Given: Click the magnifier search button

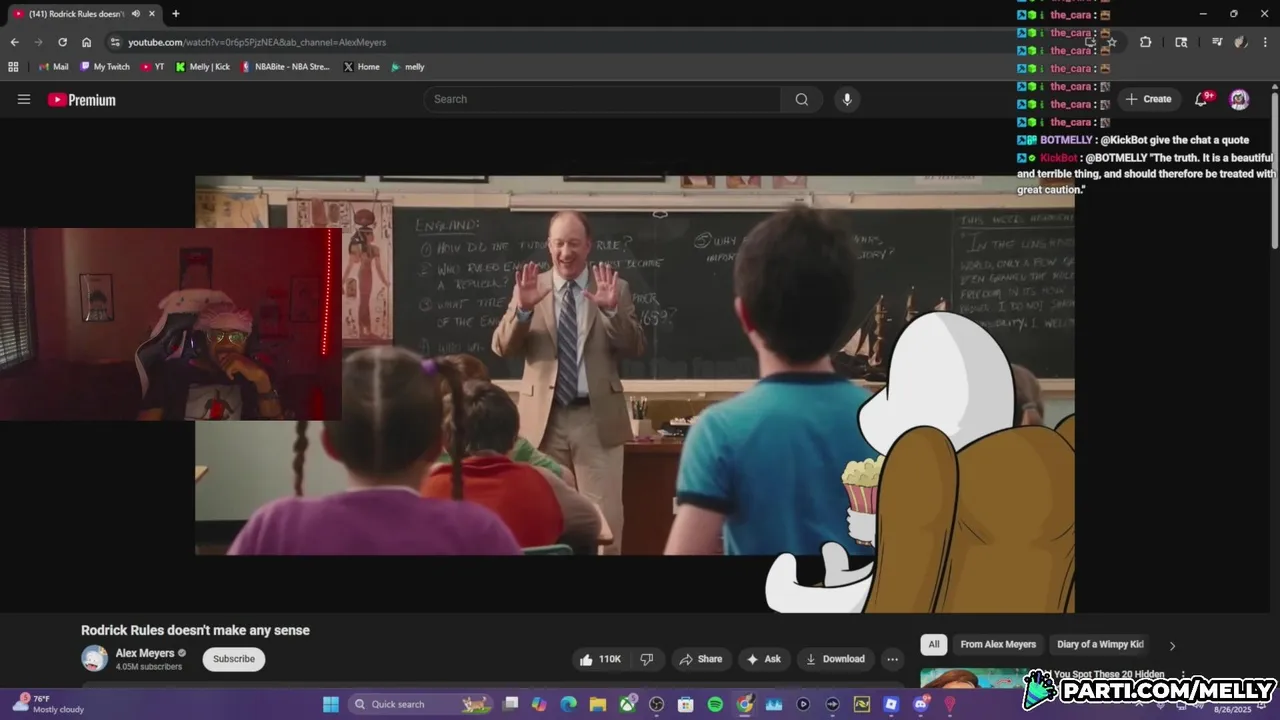Looking at the screenshot, I should click(x=802, y=99).
